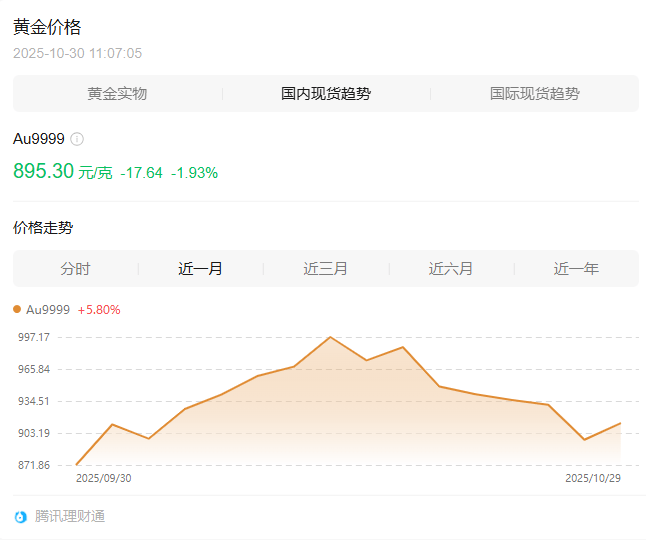Switch chart to 近三月 range
646x540 pixels.
(x=326, y=269)
